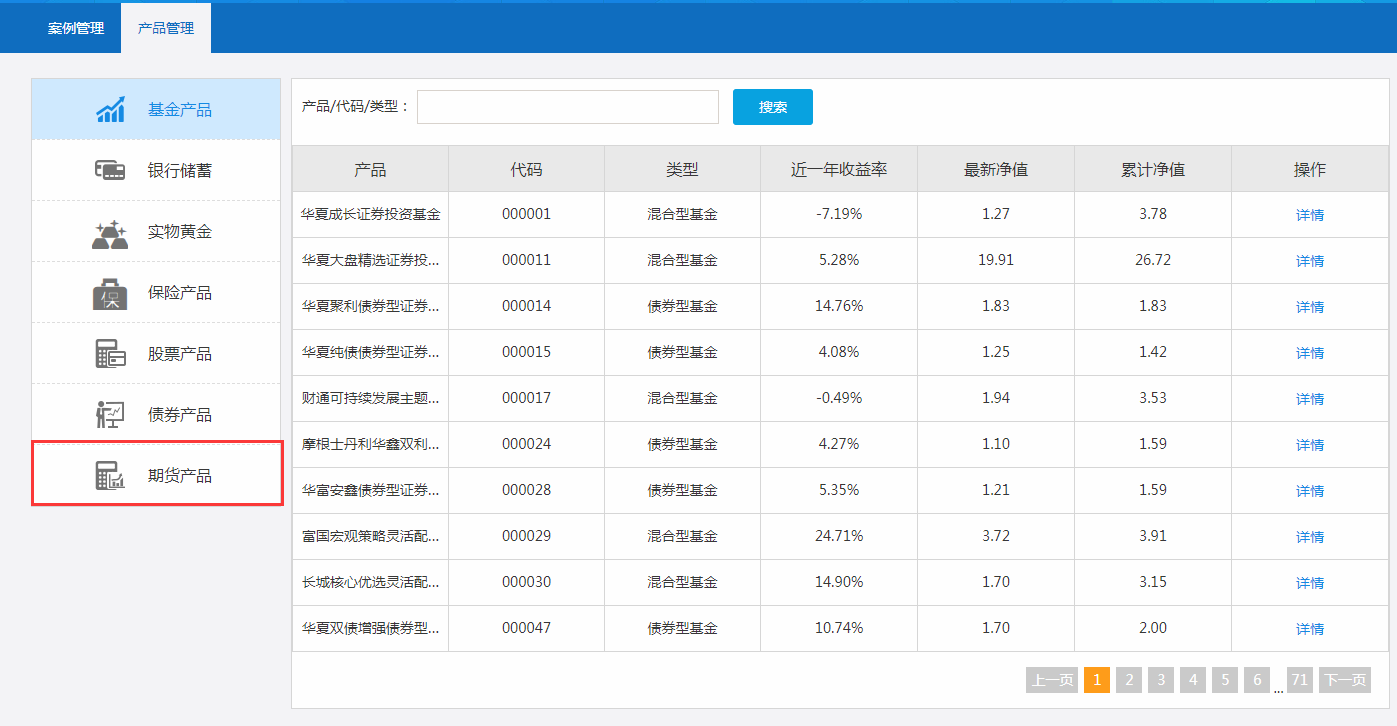Click the insurance products briefcase icon
The image size is (1397, 726).
coord(110,293)
